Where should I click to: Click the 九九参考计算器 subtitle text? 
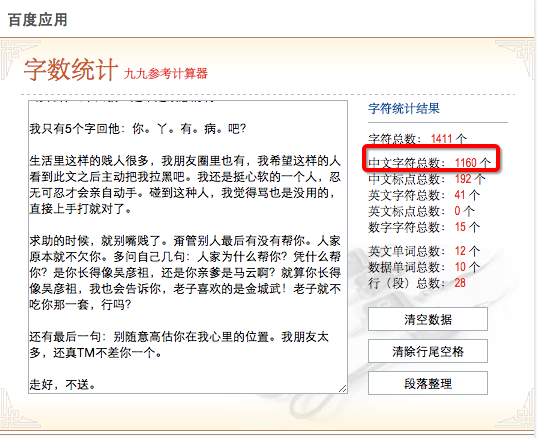click(x=166, y=73)
